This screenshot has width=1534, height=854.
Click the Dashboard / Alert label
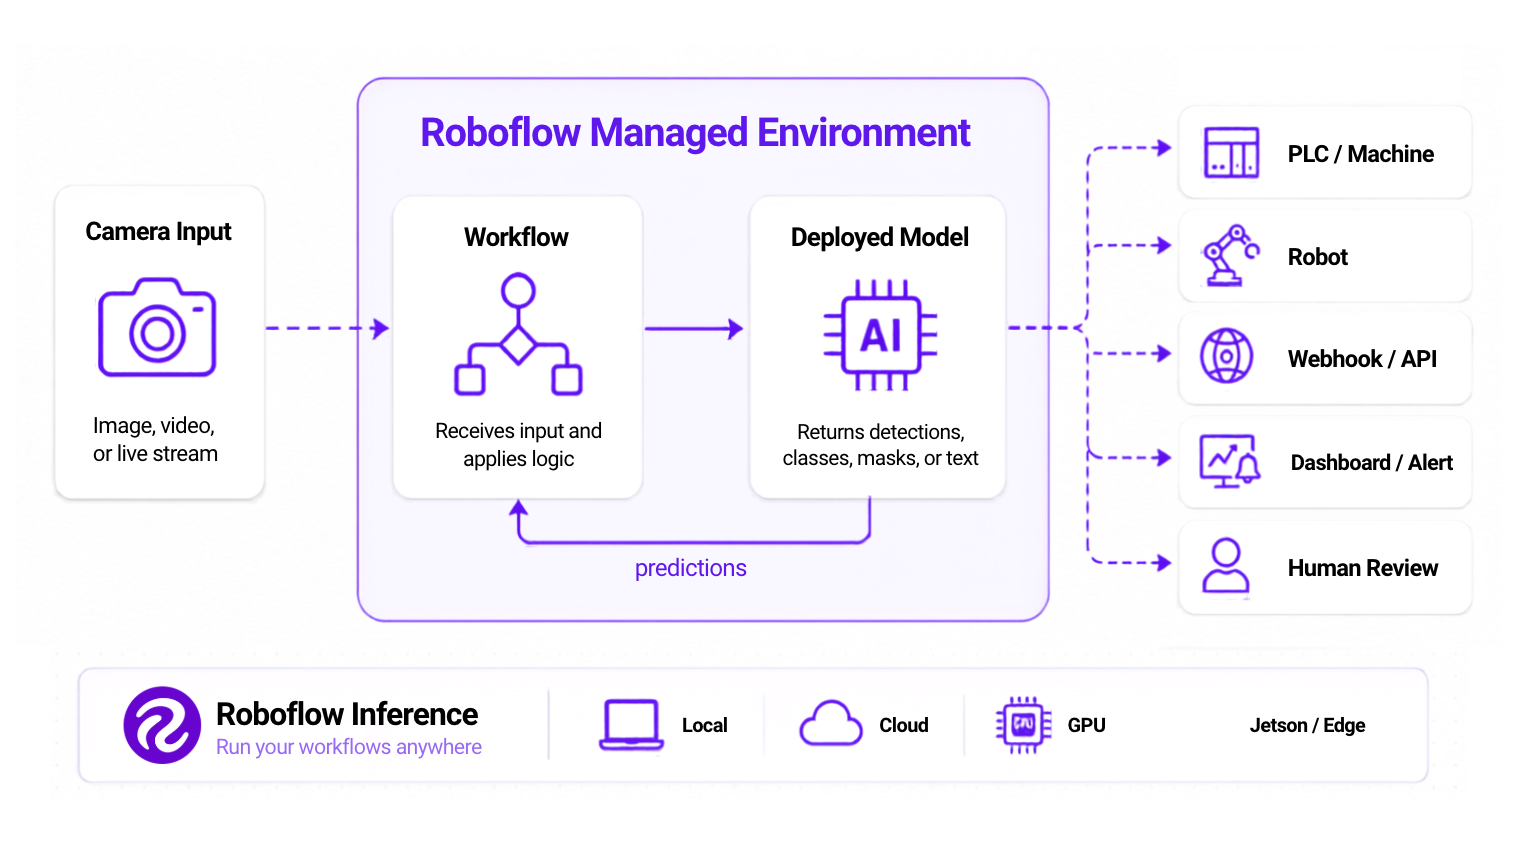click(1371, 463)
